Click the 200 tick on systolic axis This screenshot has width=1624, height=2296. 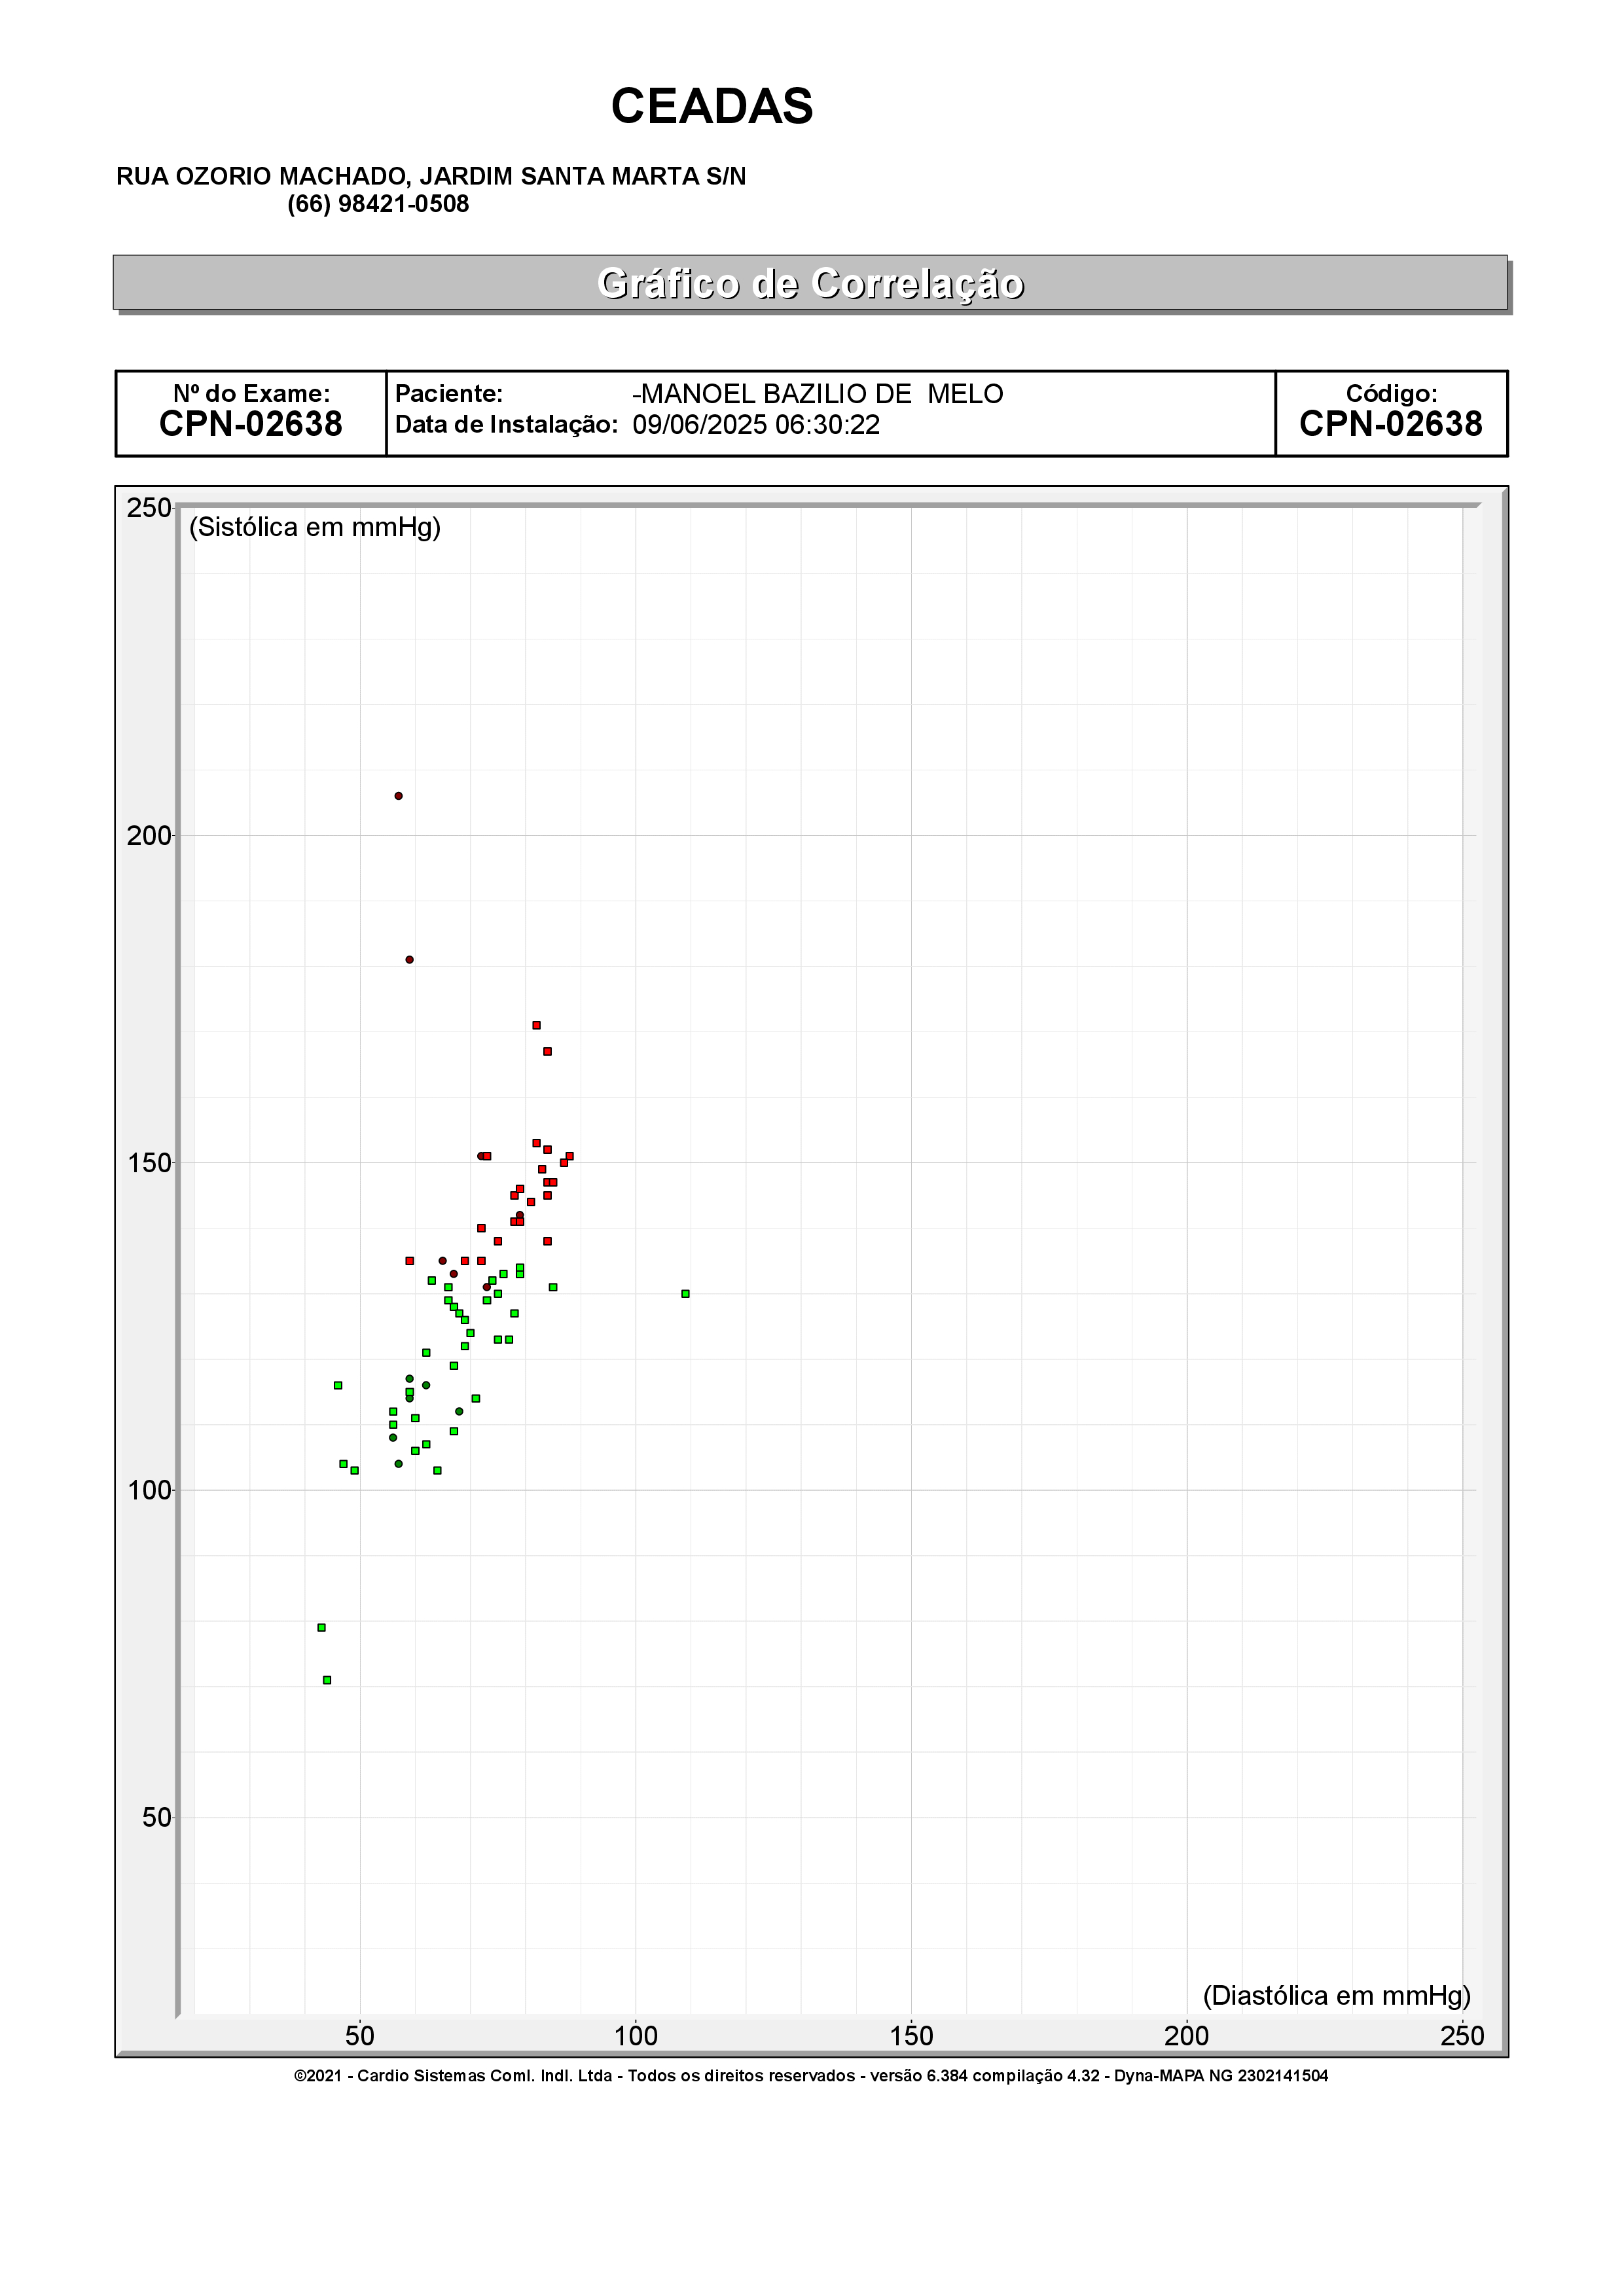click(149, 835)
